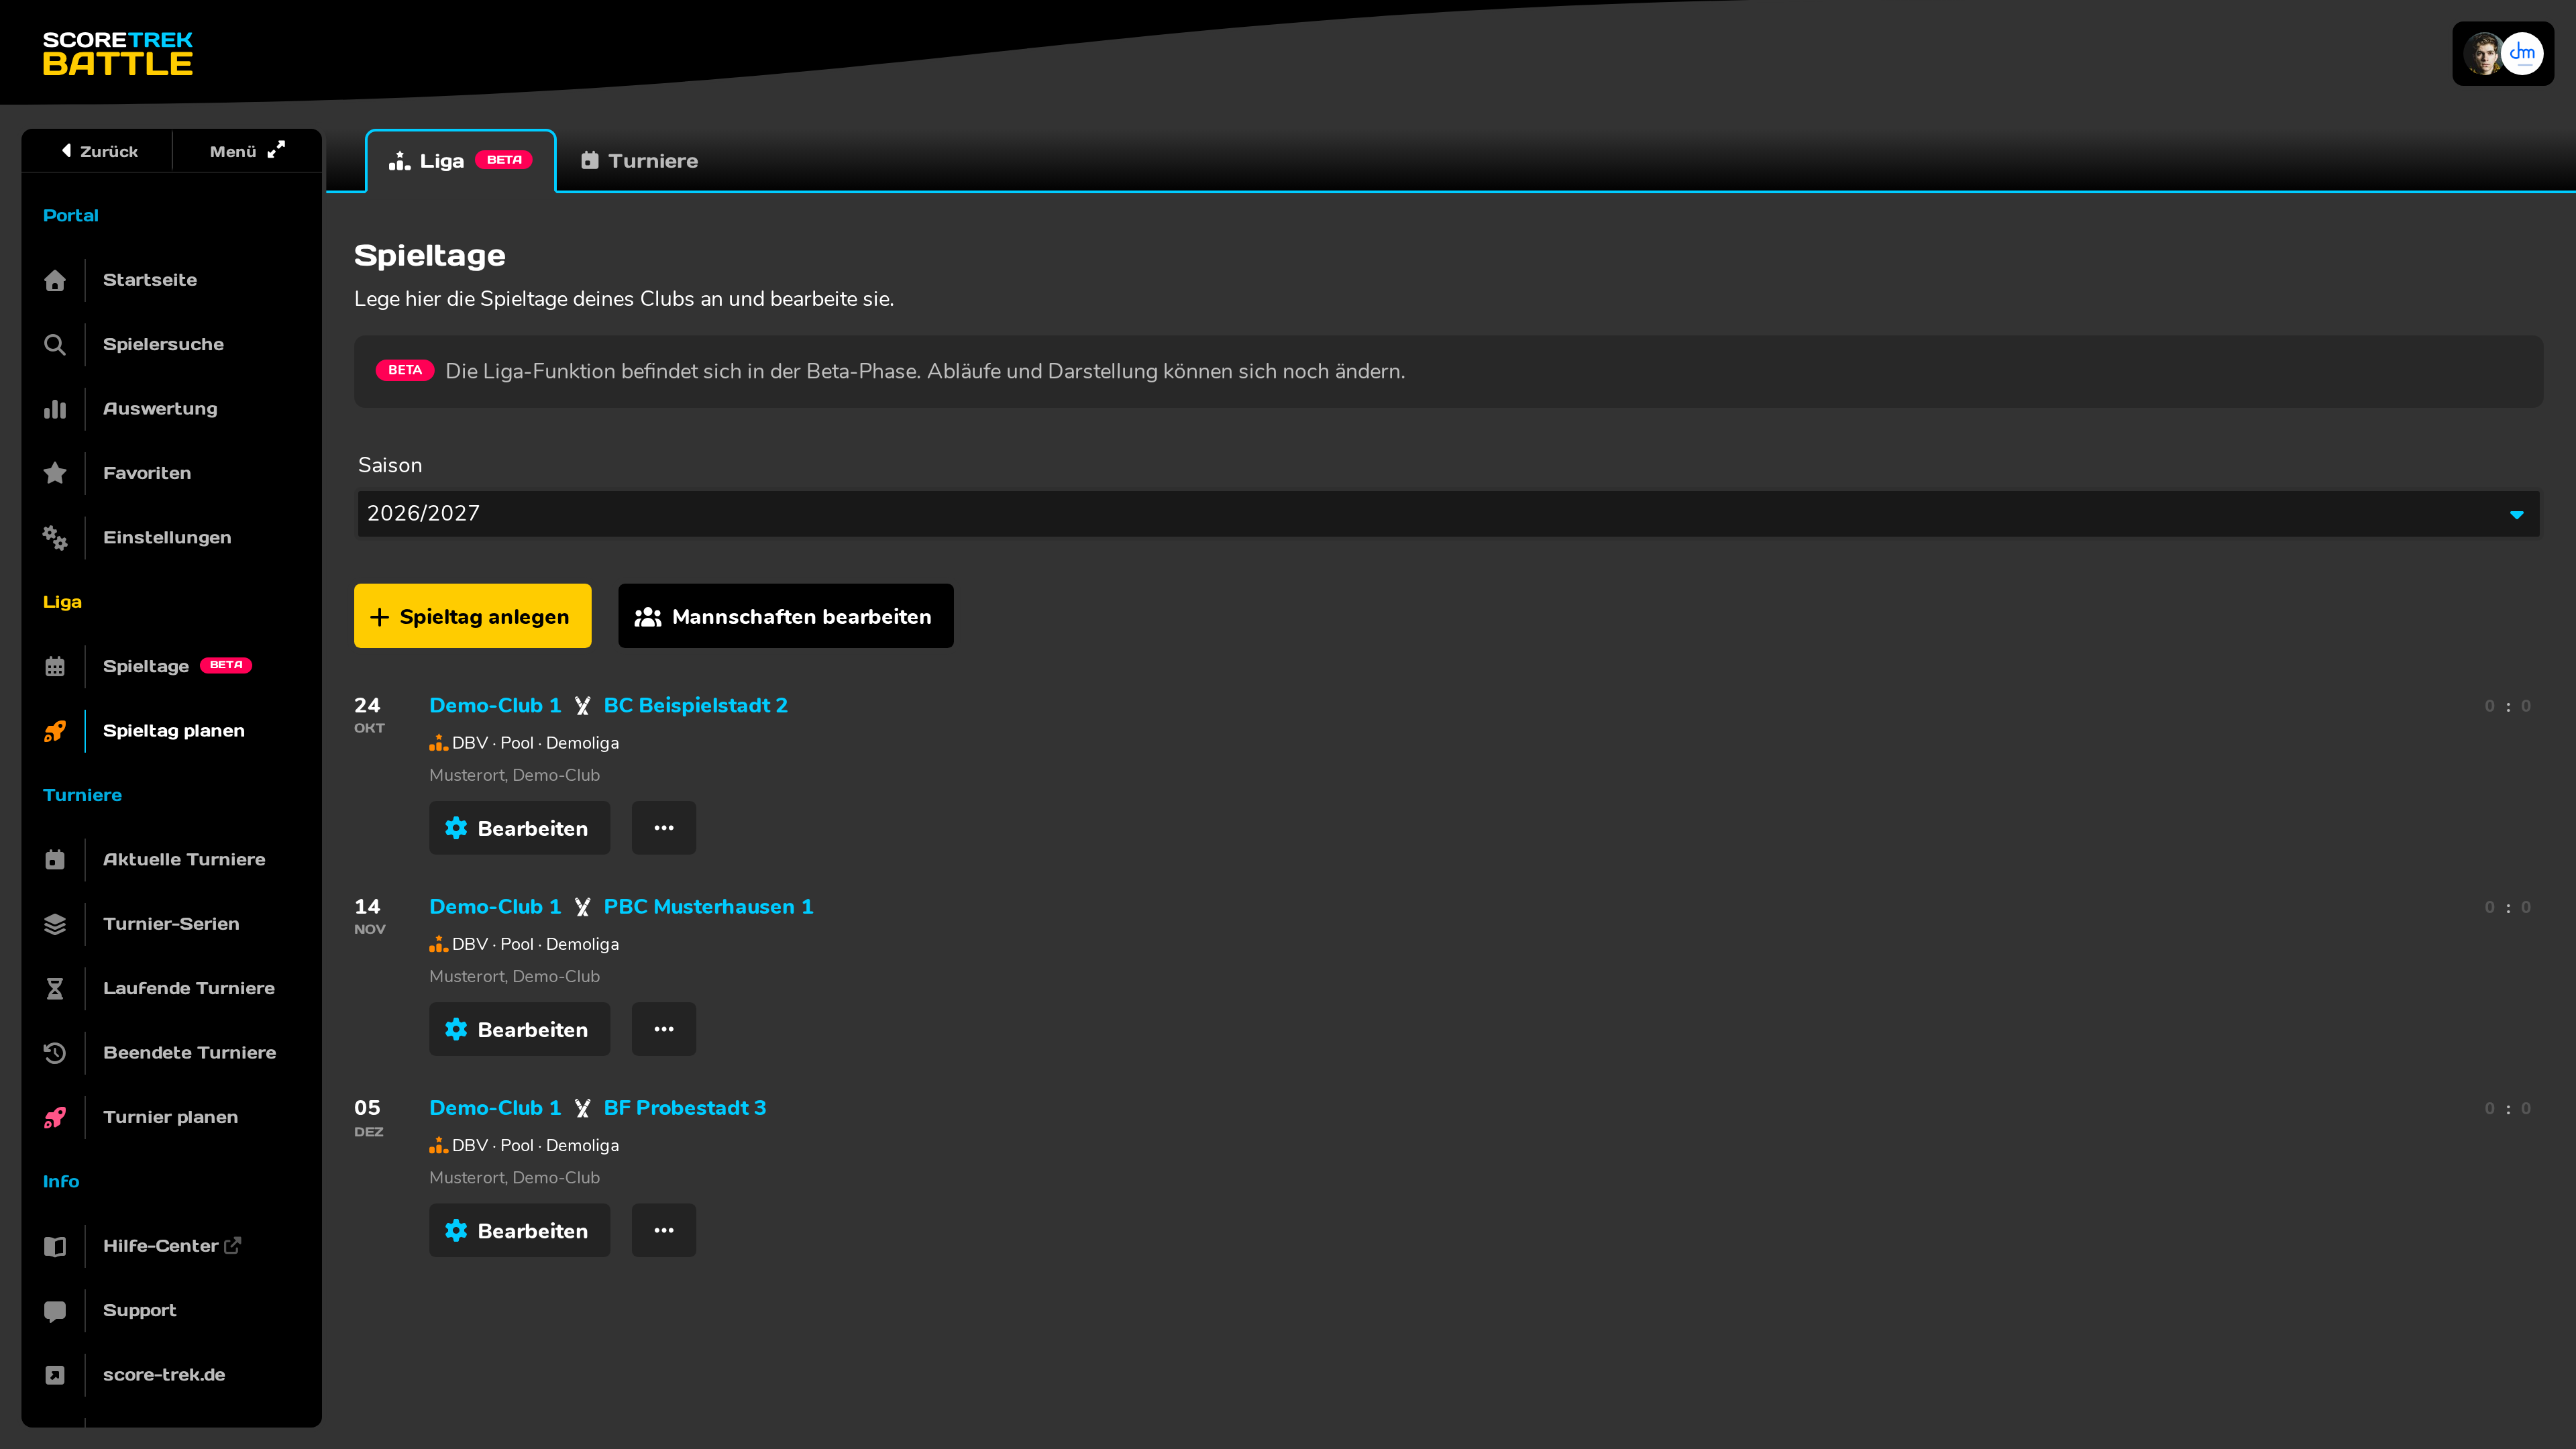Screen dimensions: 2576x1449
Task: Open the Saison 2026/2027 dropdown
Action: click(1448, 513)
